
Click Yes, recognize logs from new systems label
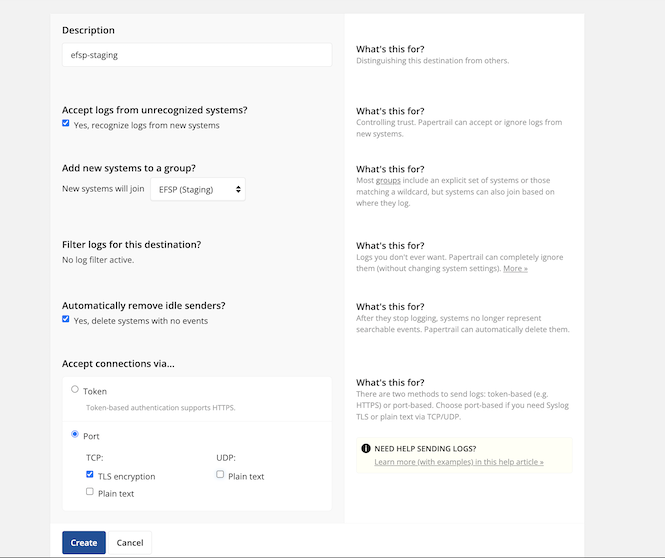[x=147, y=126]
